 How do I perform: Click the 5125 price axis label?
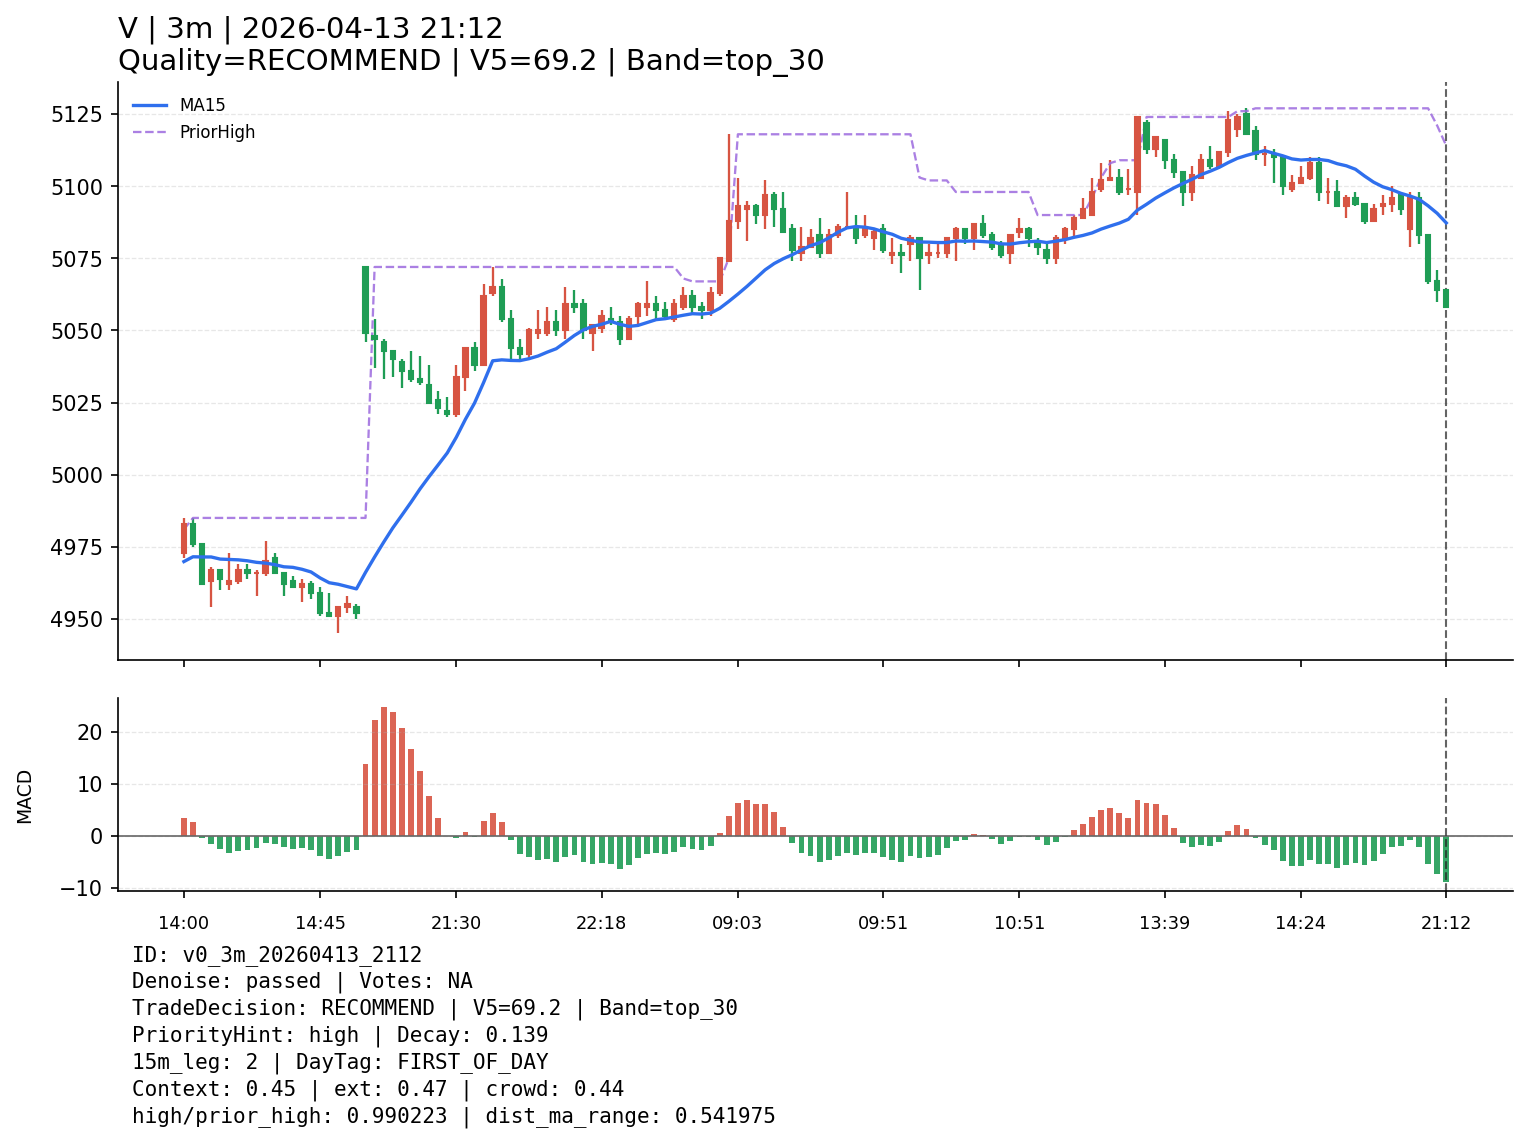click(x=77, y=115)
